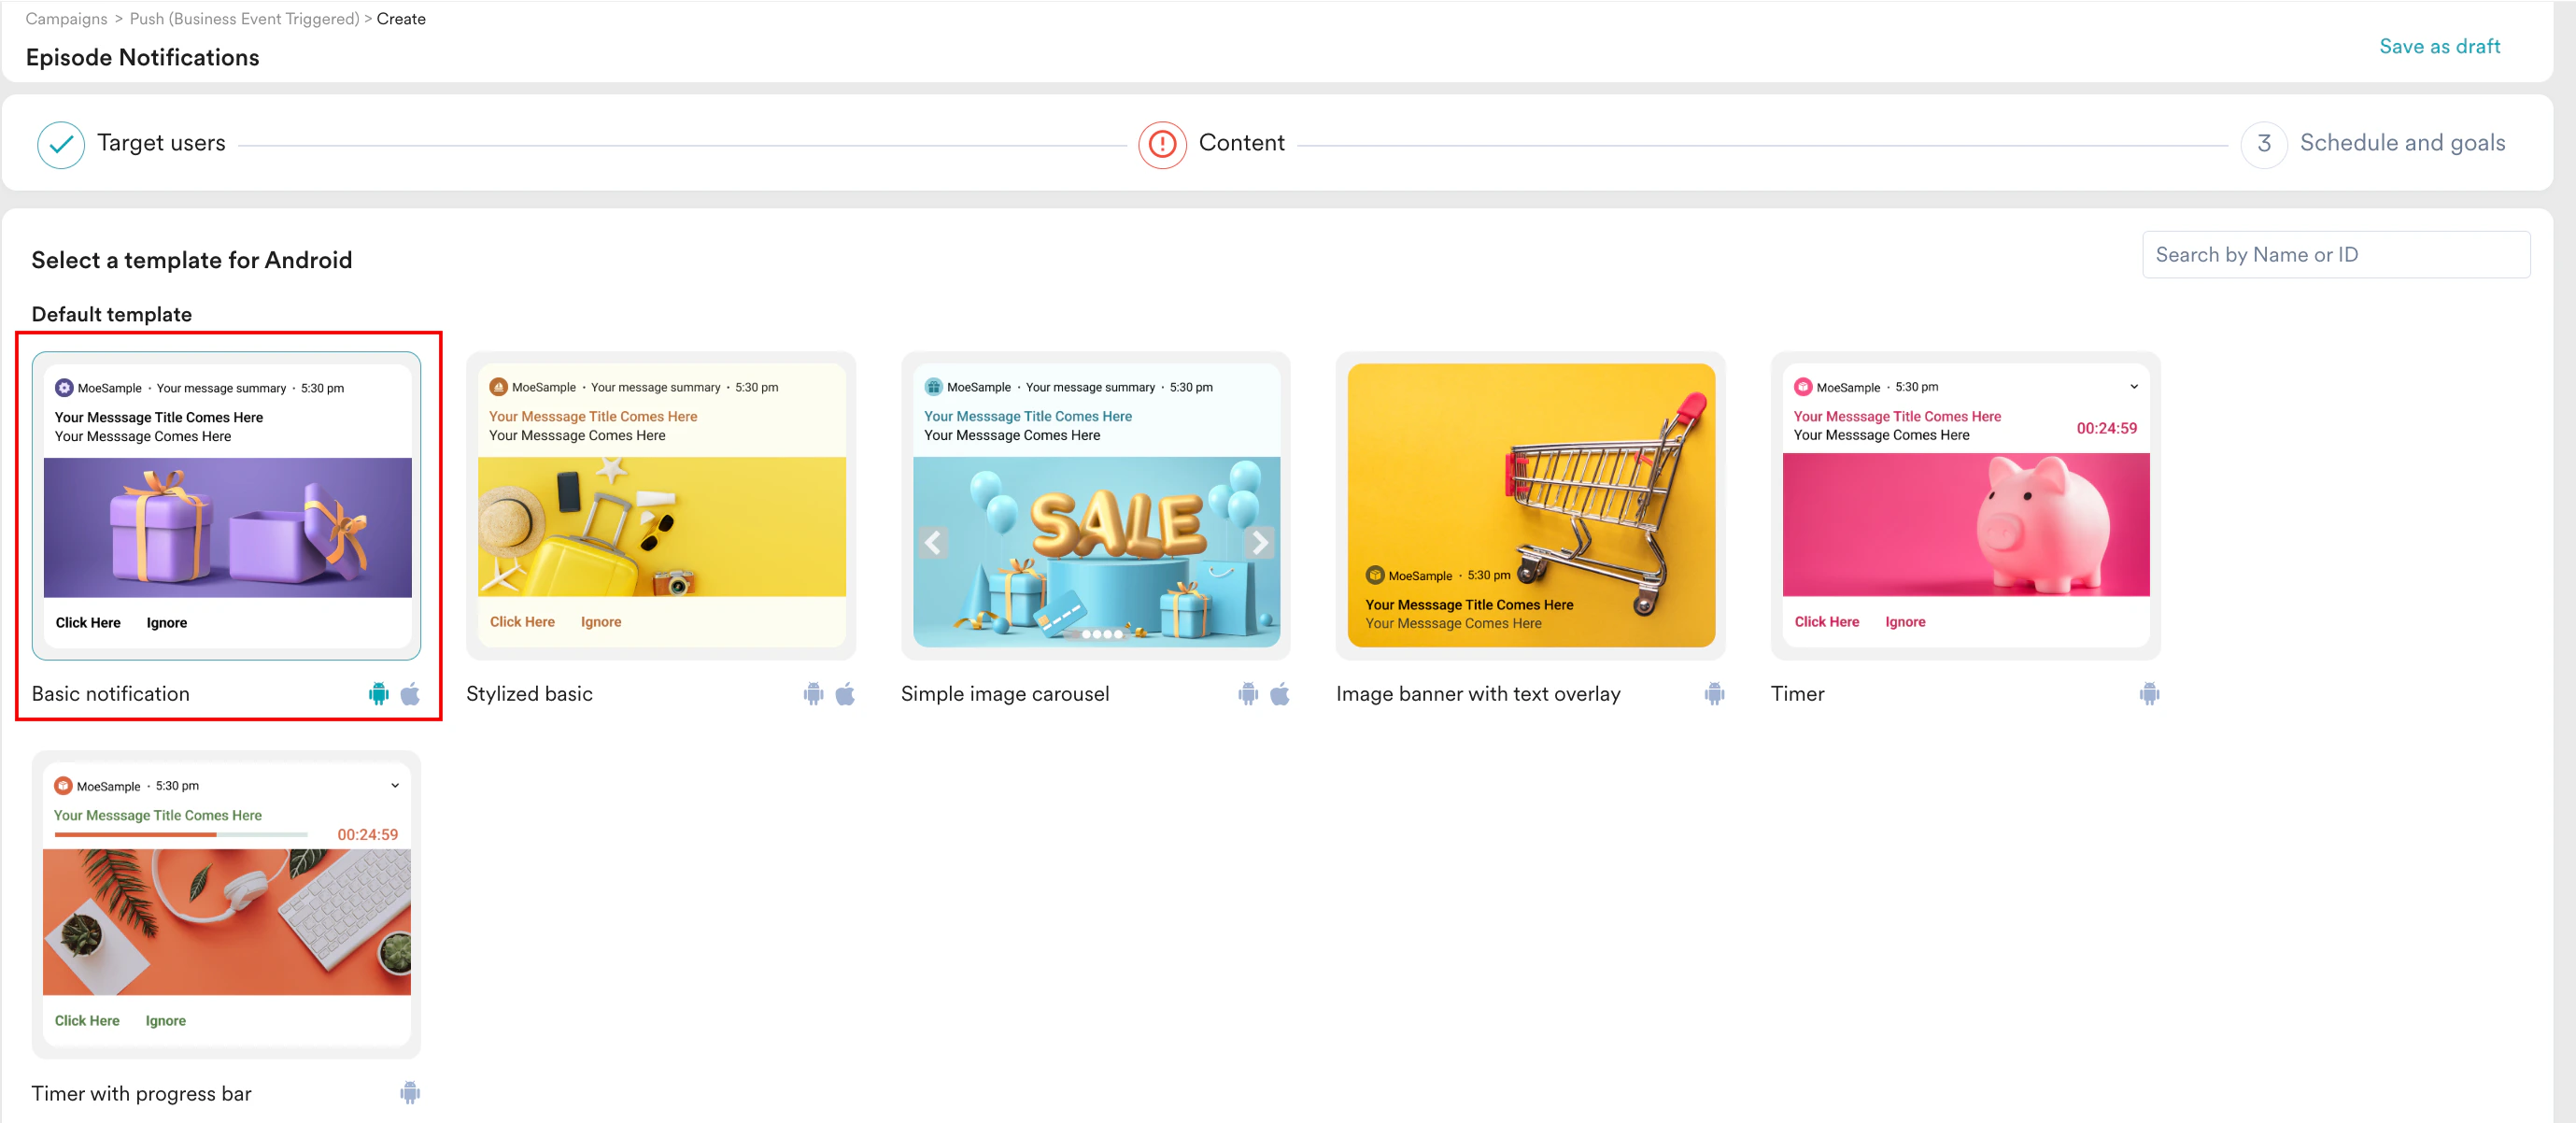Click Android icon next to Timer label
Screen dimensions: 2576x1123
[x=2149, y=694]
